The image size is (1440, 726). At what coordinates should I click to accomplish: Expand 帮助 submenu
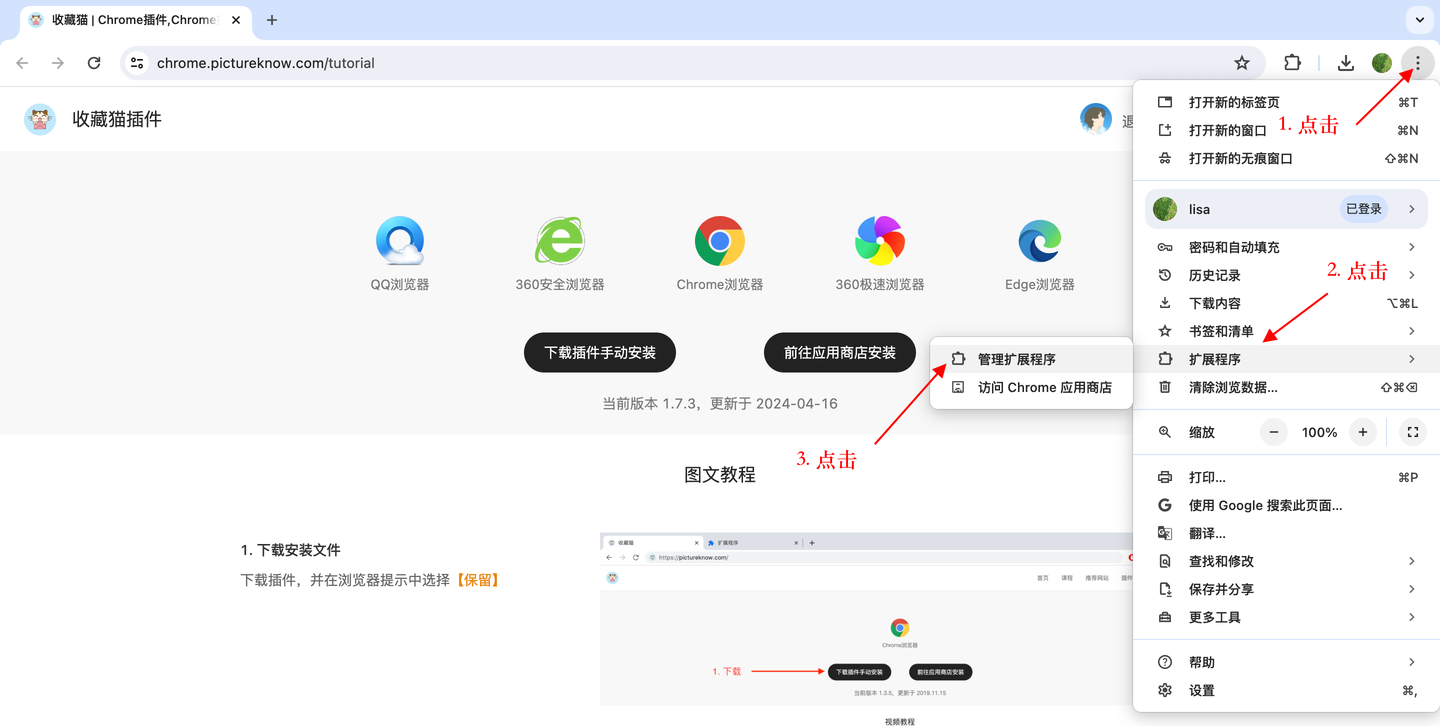[1287, 662]
